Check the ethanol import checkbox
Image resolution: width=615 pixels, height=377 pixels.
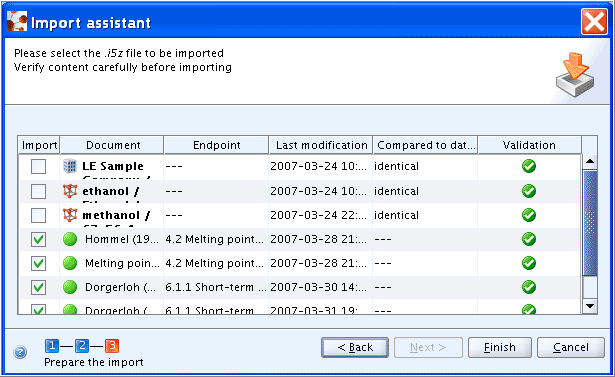pyautogui.click(x=38, y=191)
